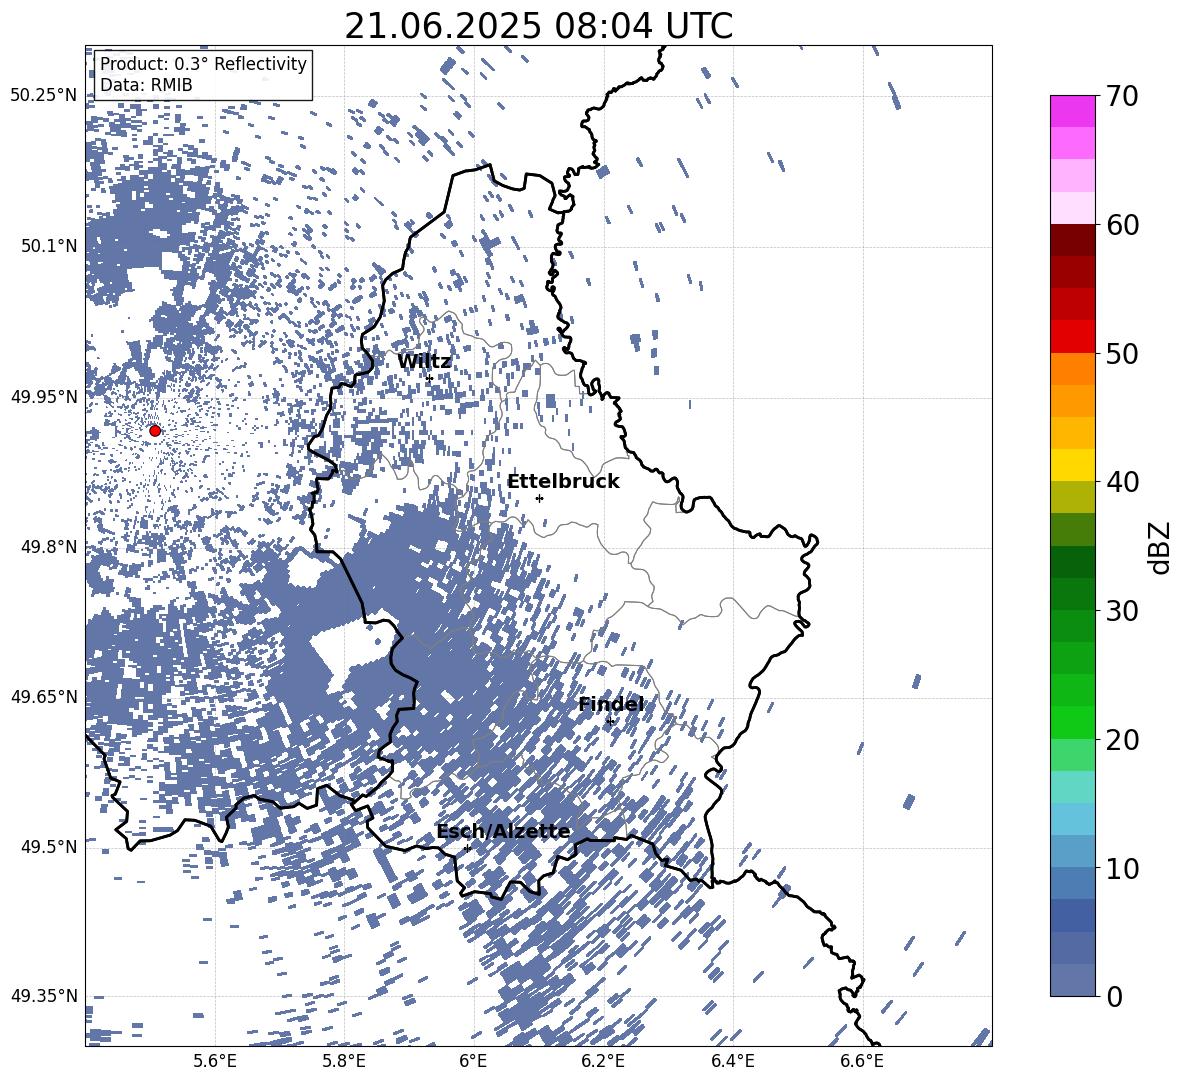Click the bright red colorbar swatch above 50
Viewport: 1184px width, 1081px height.
pos(1073,337)
